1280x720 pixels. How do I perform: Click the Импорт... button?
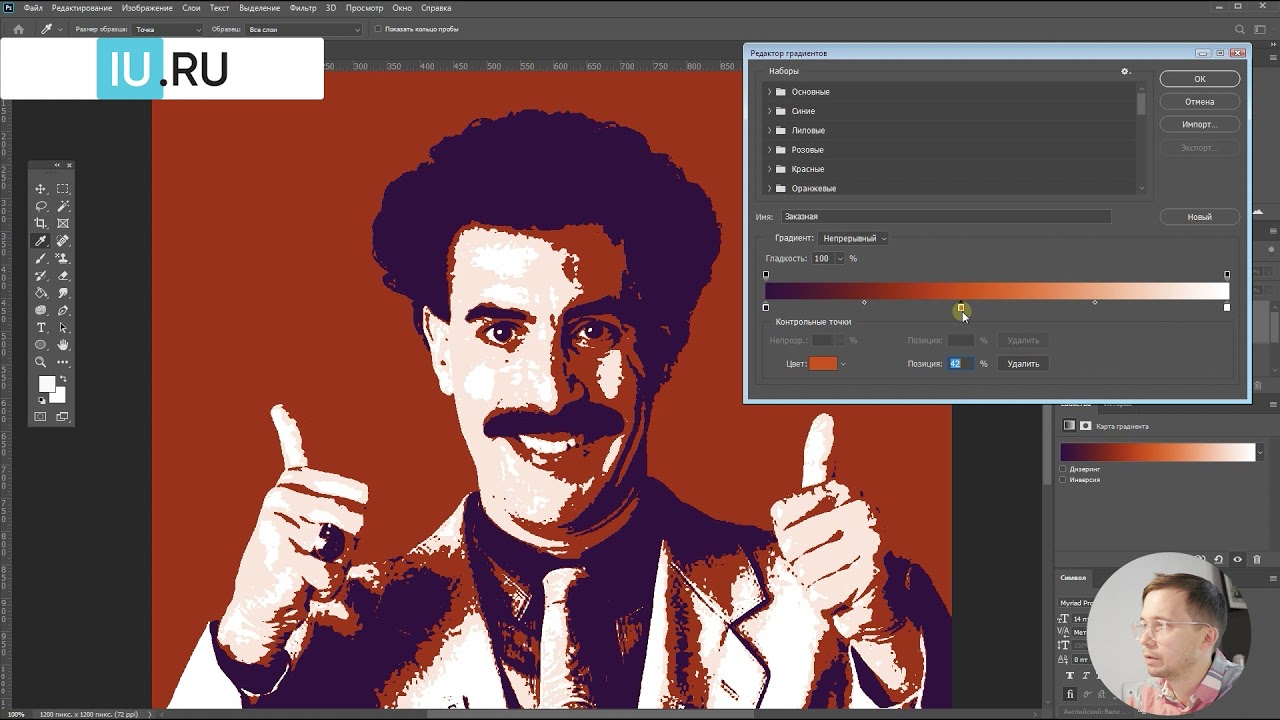(1200, 124)
